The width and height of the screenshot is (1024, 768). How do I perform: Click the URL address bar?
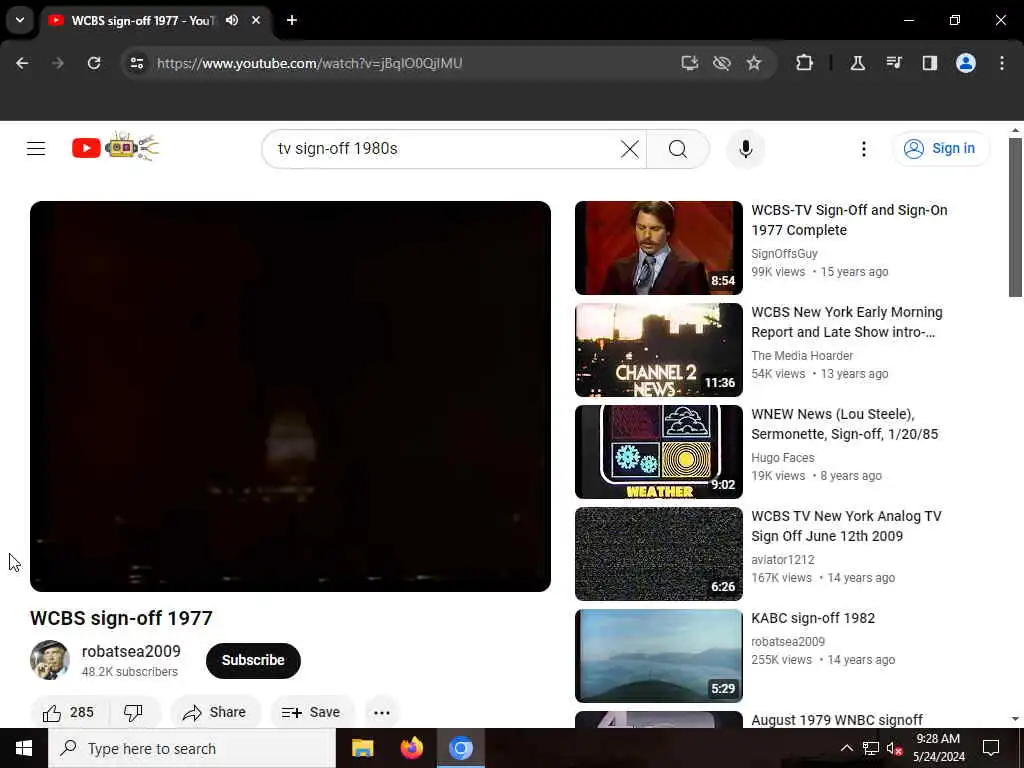click(405, 63)
